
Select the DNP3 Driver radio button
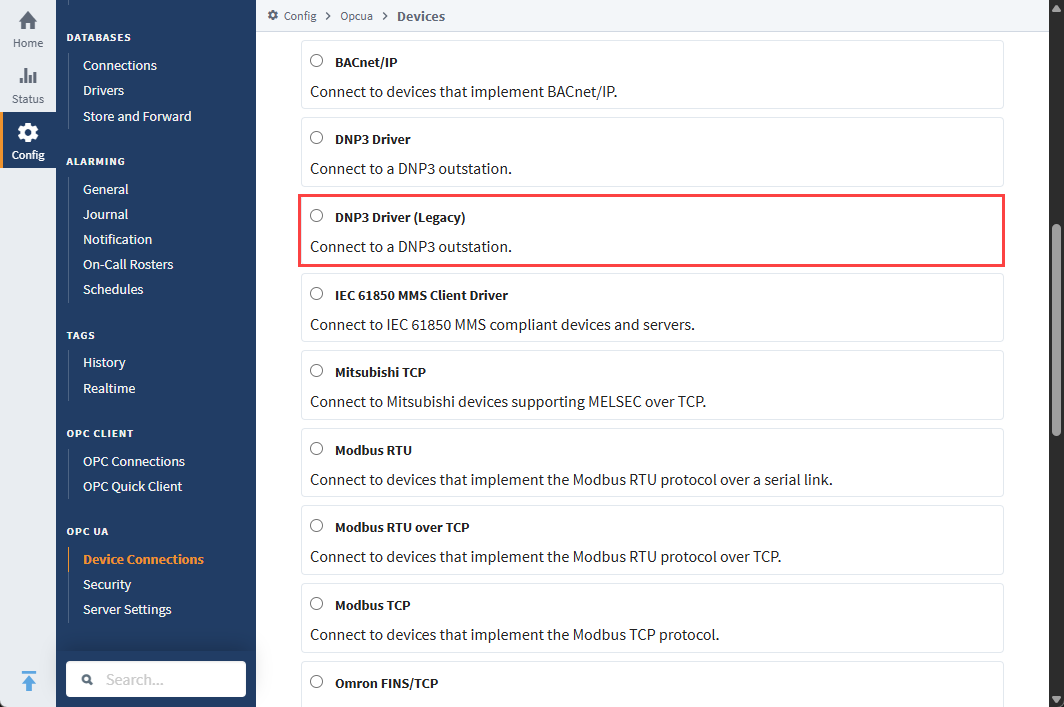(x=316, y=138)
